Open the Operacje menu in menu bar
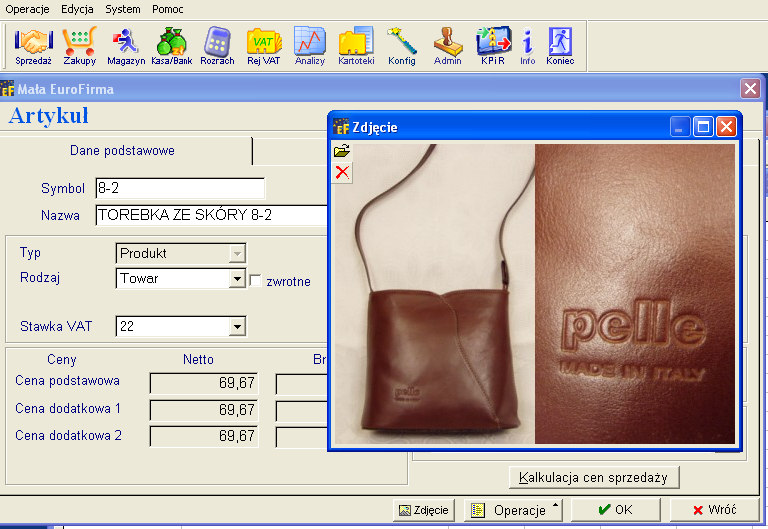Viewport: 768px width, 529px height. click(x=27, y=9)
